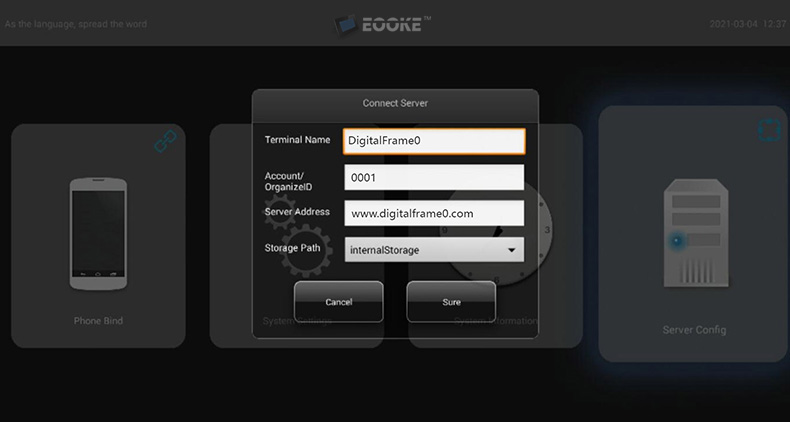Viewport: 790px width, 422px height.
Task: Open the Server Config tile
Action: pos(693,234)
